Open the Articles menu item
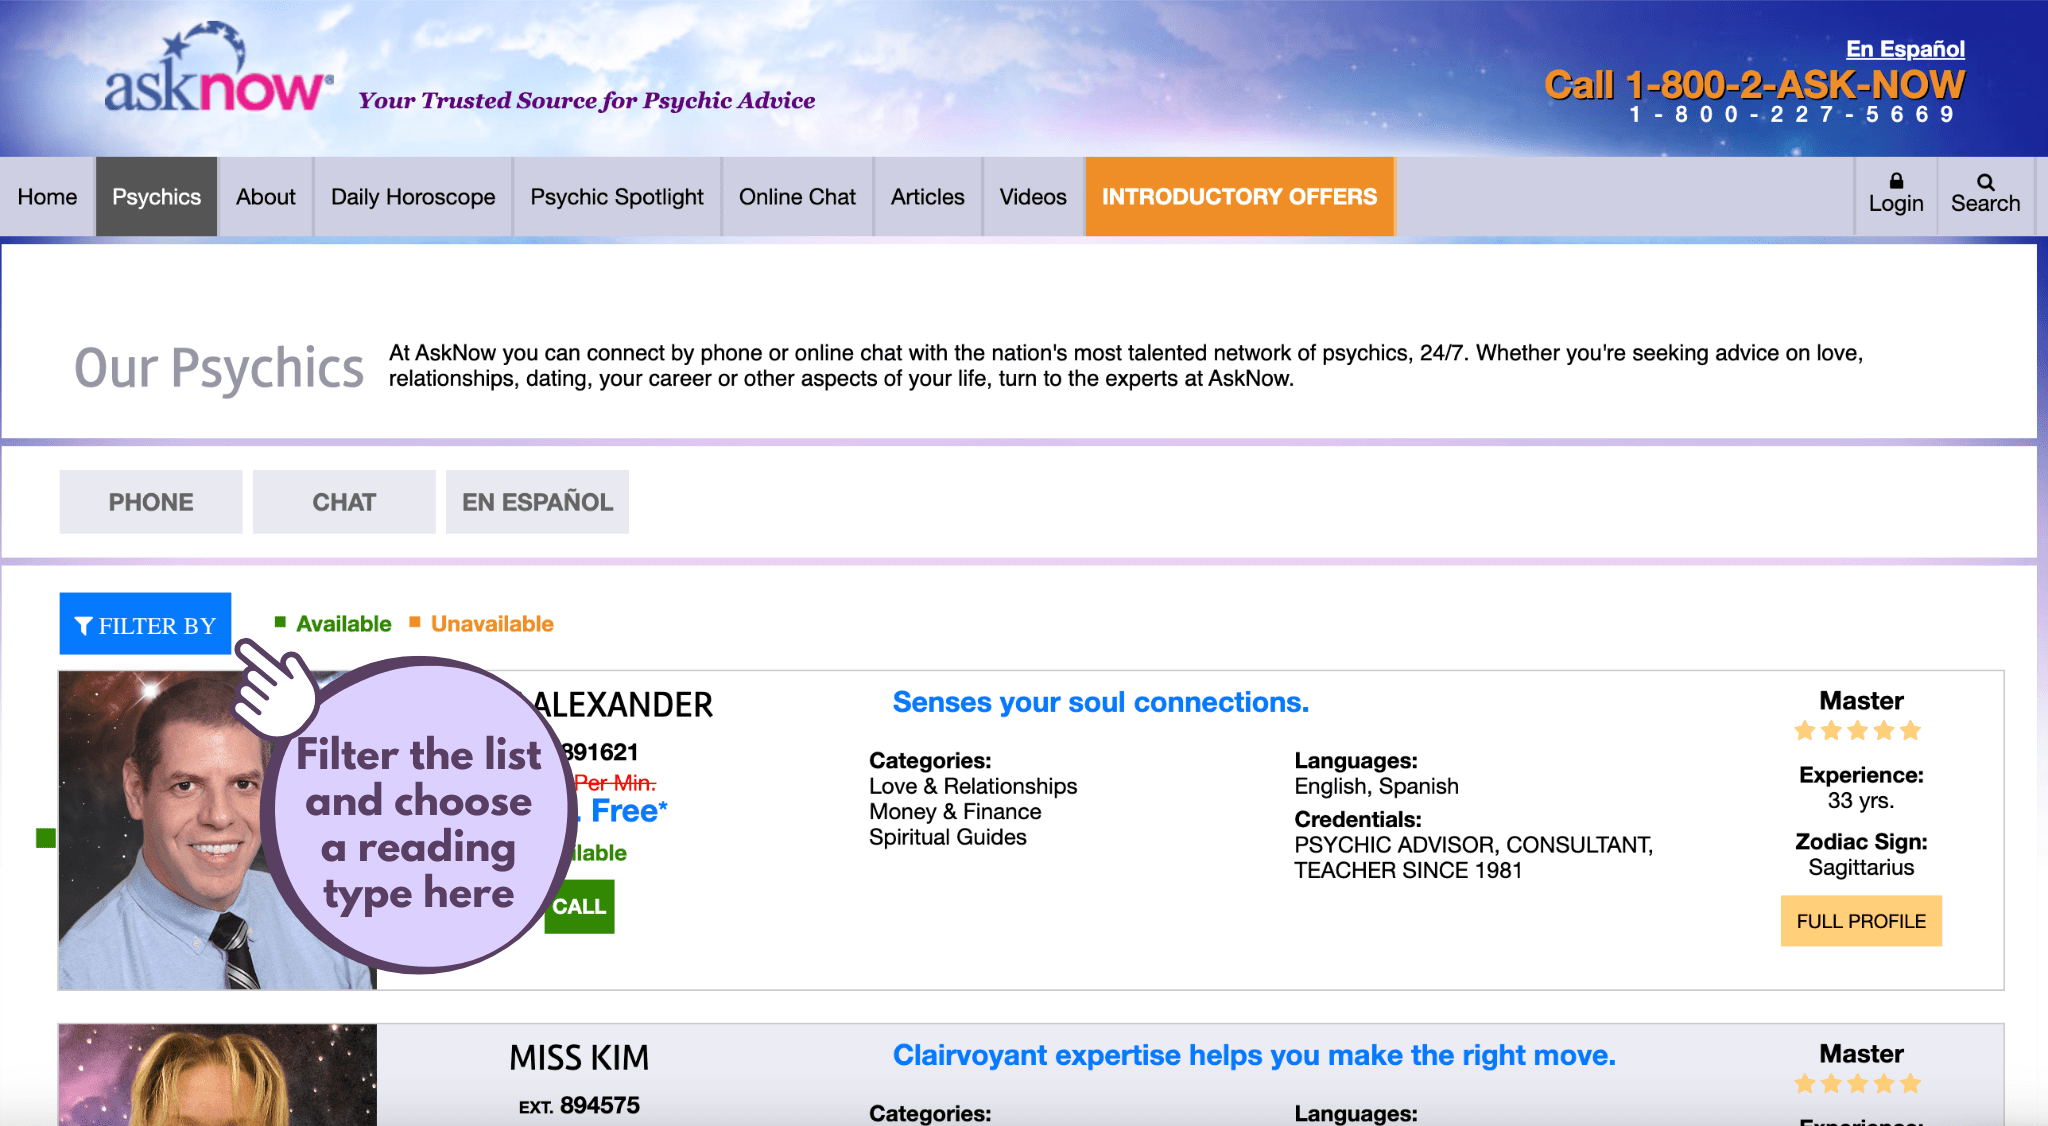 point(928,197)
